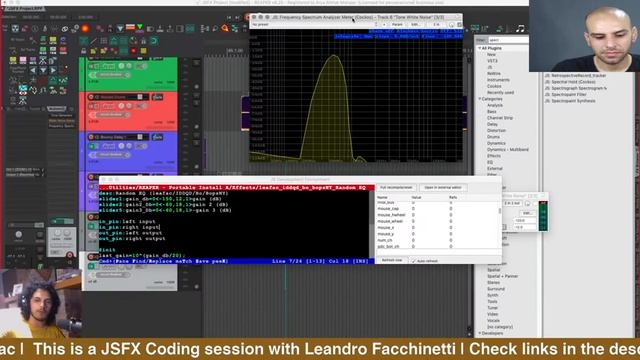Select JS: Spectropaint Synthesis plugin
640x360 pixels.
pos(570,101)
